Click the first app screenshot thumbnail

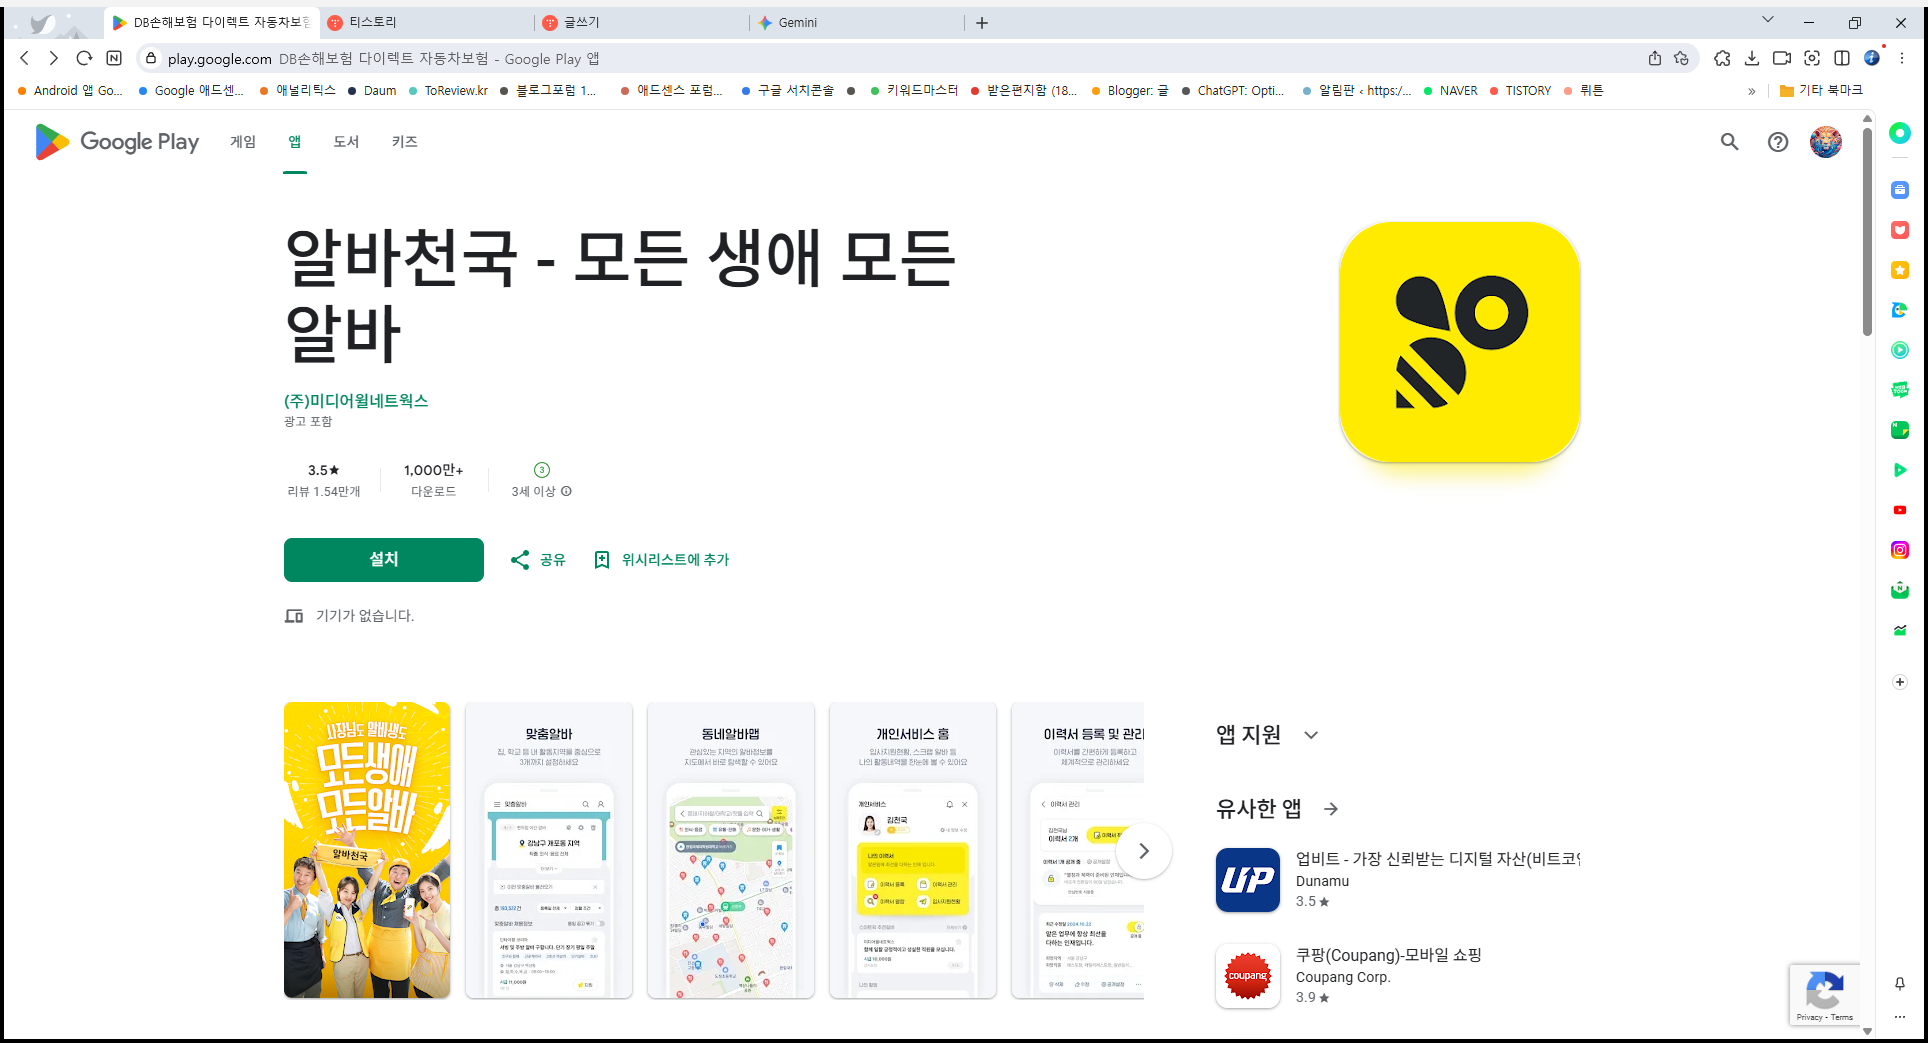366,851
